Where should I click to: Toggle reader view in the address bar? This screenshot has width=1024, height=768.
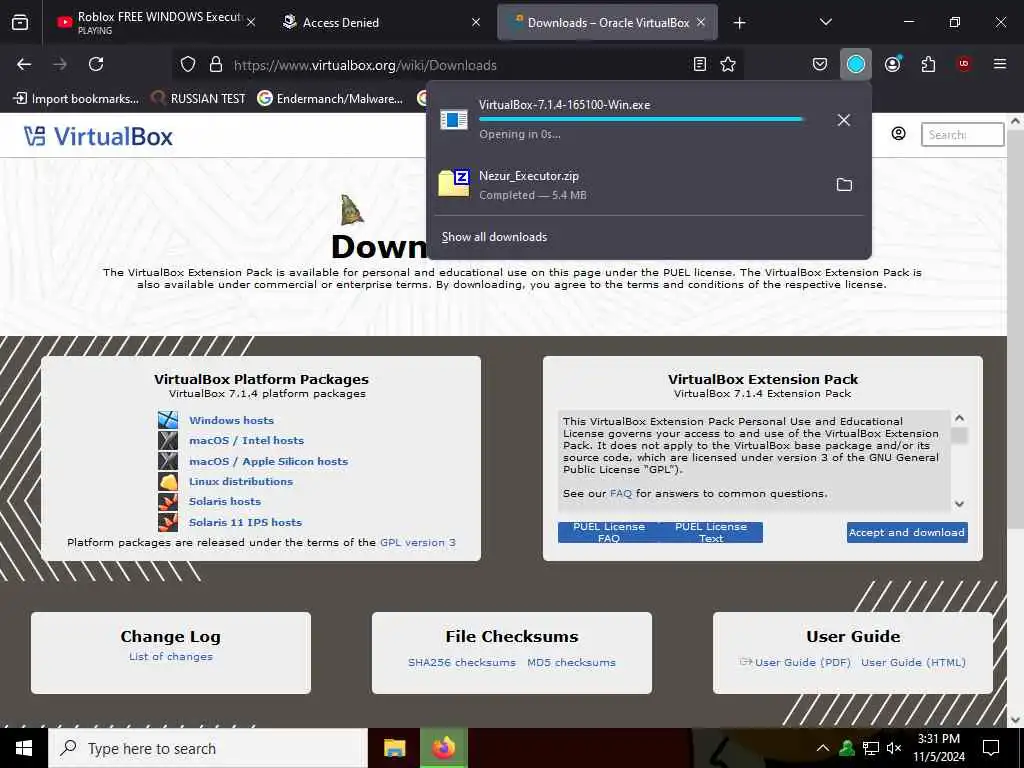[x=699, y=64]
